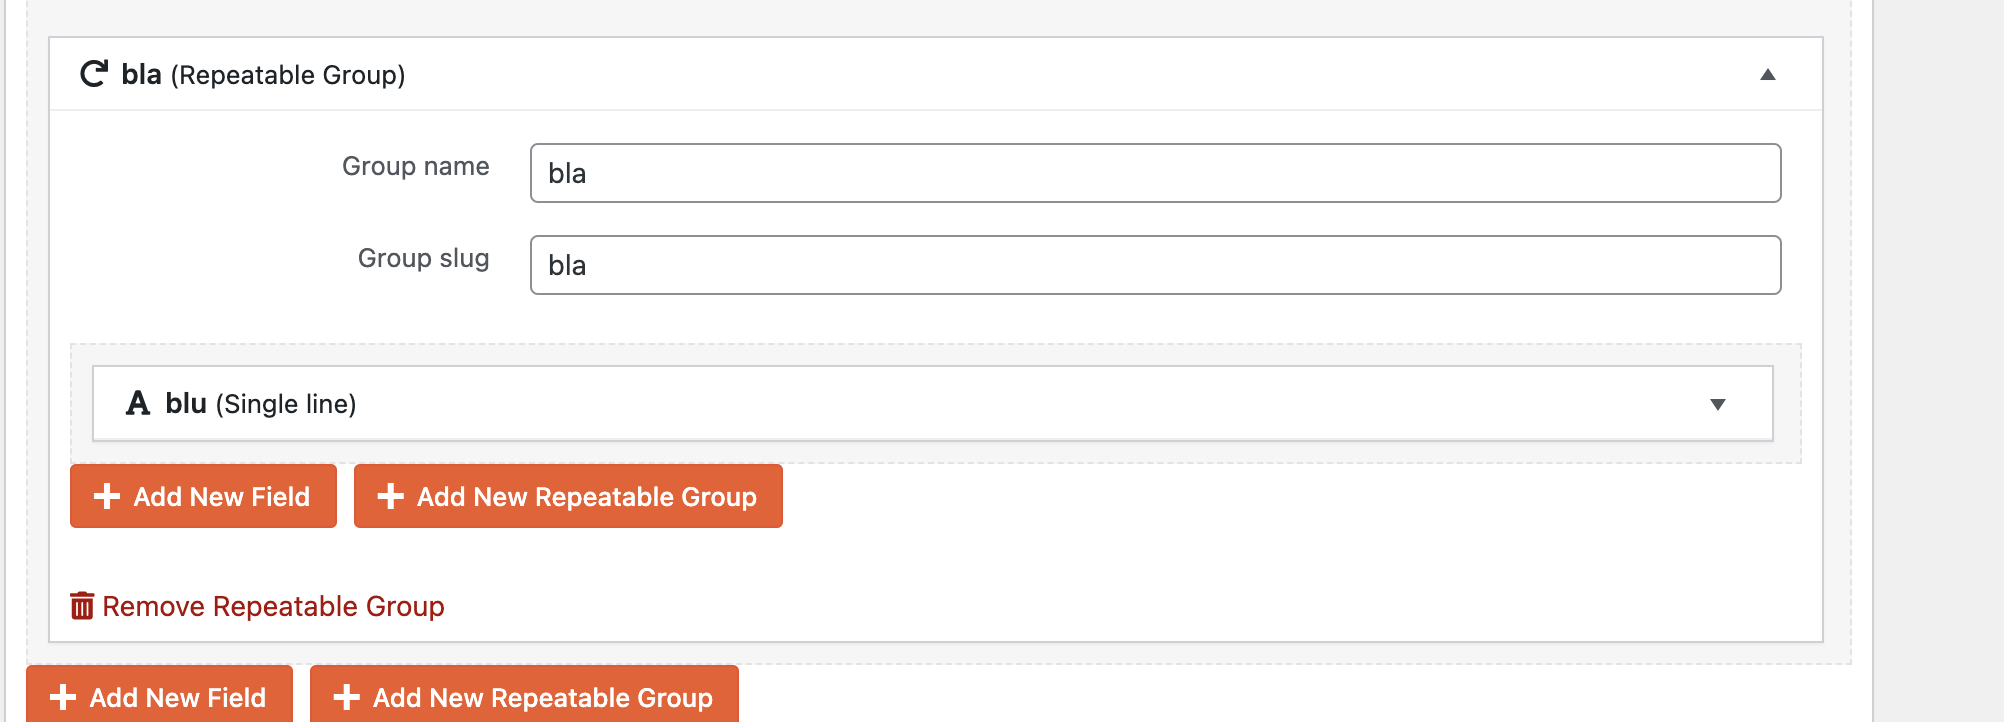Click plus icon of nested Add New Repeatable Group
Image resolution: width=2004 pixels, height=722 pixels.
(390, 496)
